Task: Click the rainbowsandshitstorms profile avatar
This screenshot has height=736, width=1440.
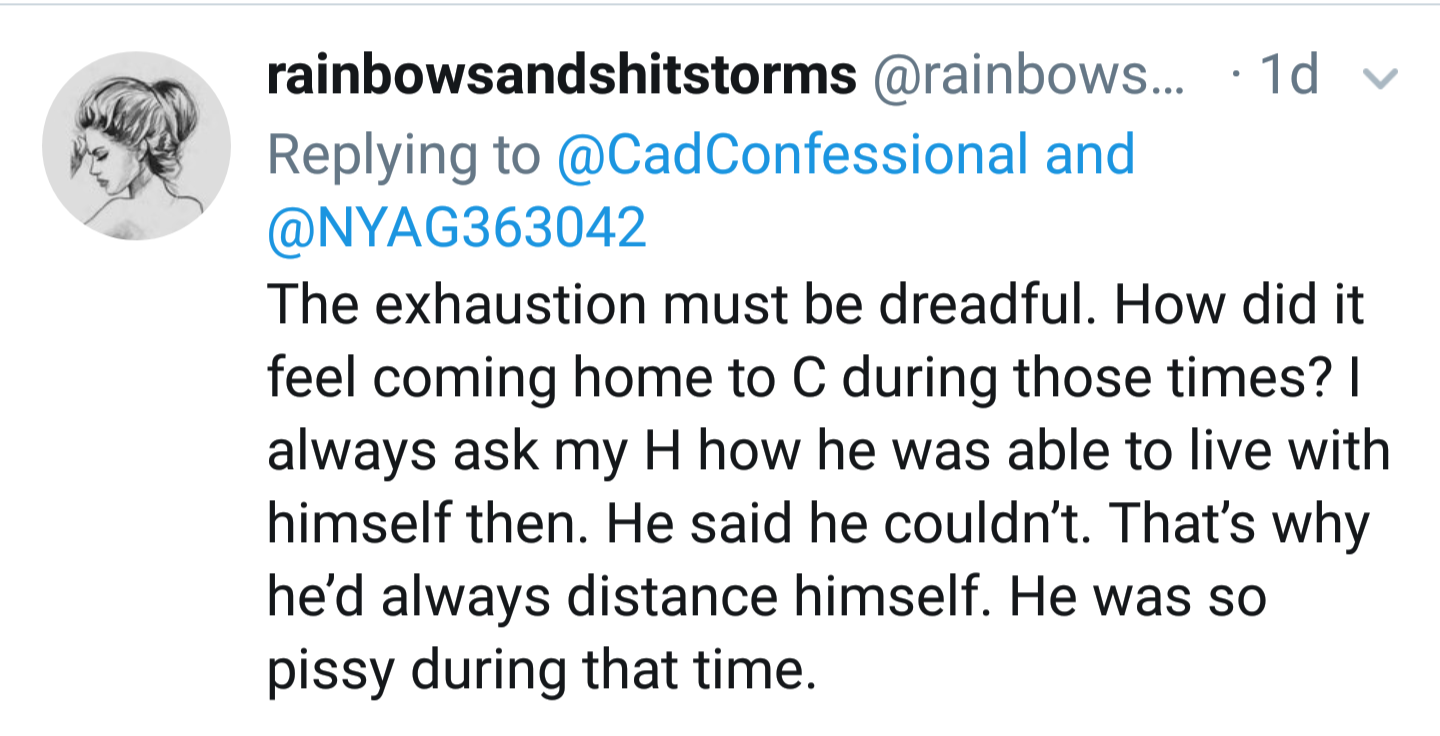Action: coord(136,146)
